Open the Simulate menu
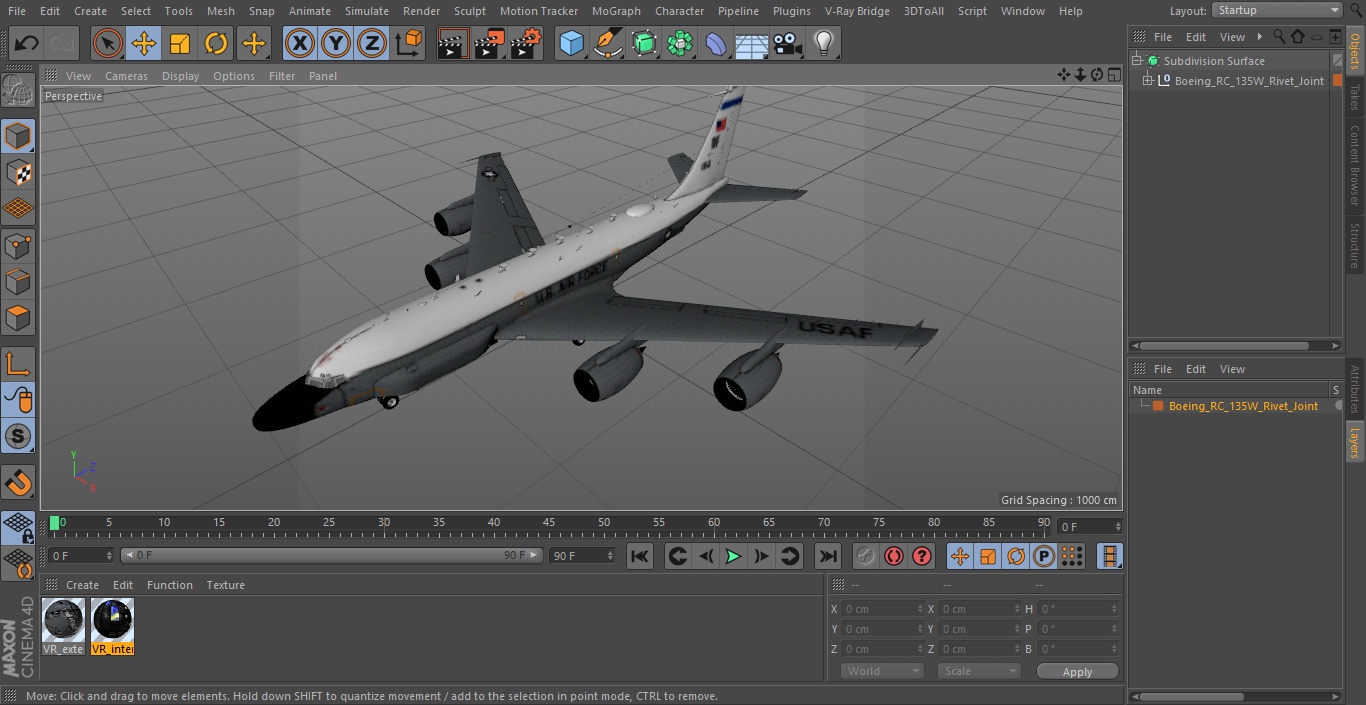Screen dimensions: 1366x705 pos(366,11)
